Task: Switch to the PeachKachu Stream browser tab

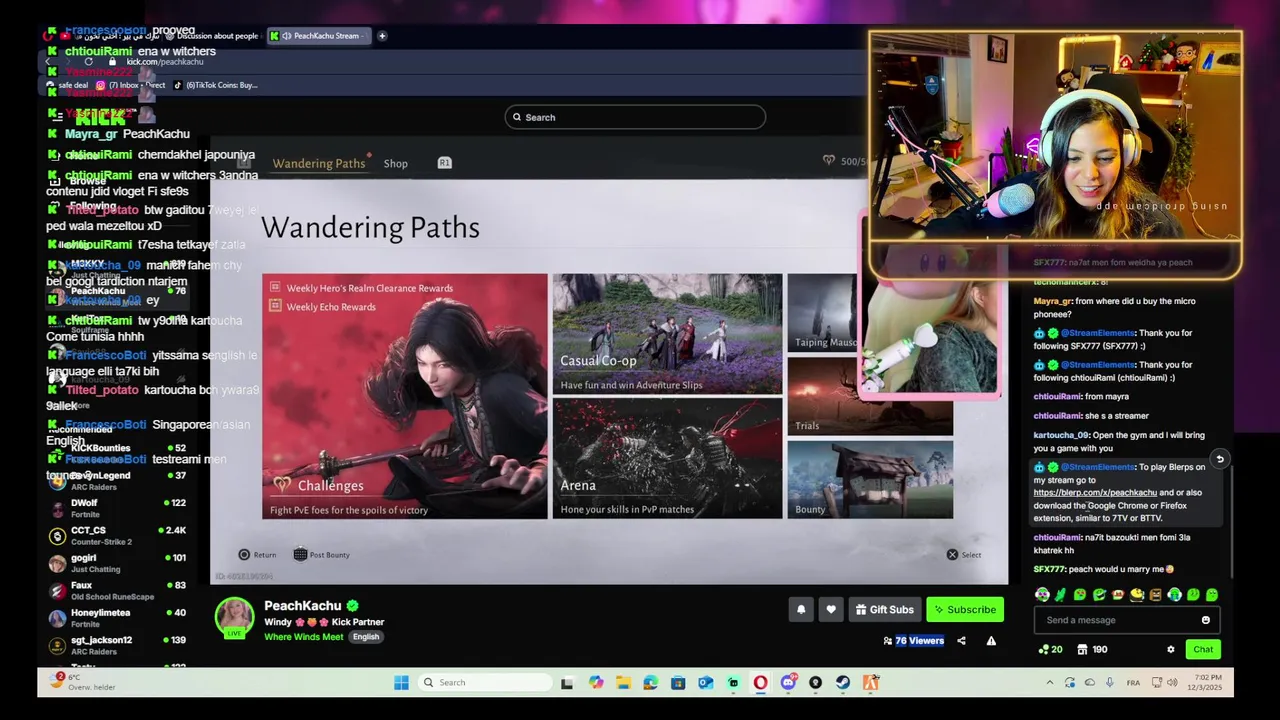Action: 320,36
